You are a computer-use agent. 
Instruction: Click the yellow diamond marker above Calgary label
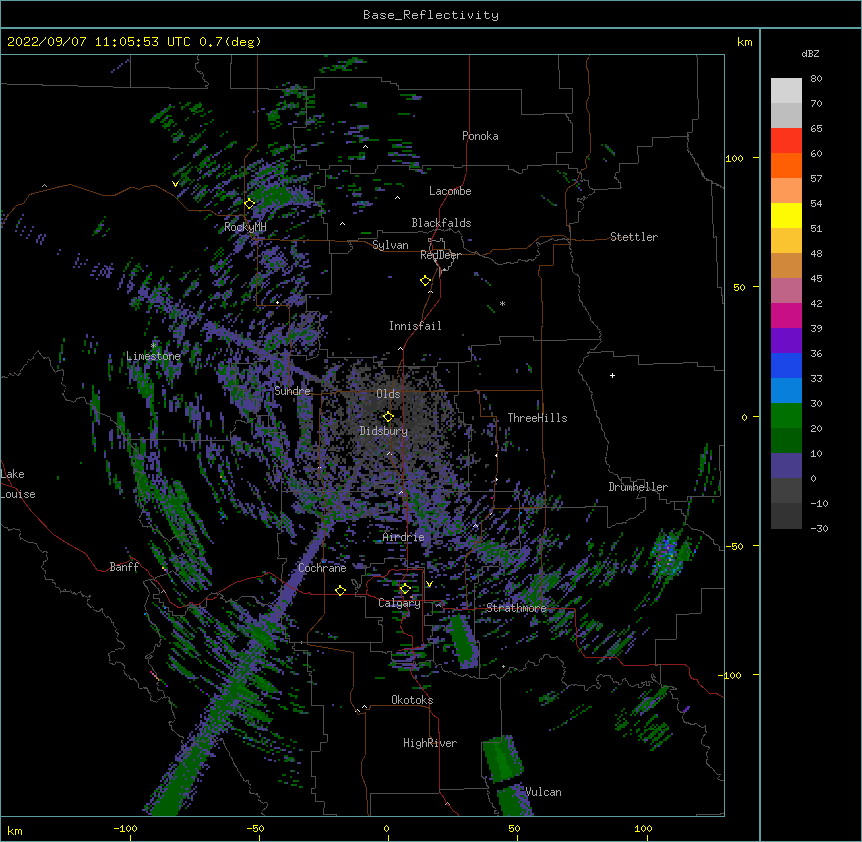point(405,589)
